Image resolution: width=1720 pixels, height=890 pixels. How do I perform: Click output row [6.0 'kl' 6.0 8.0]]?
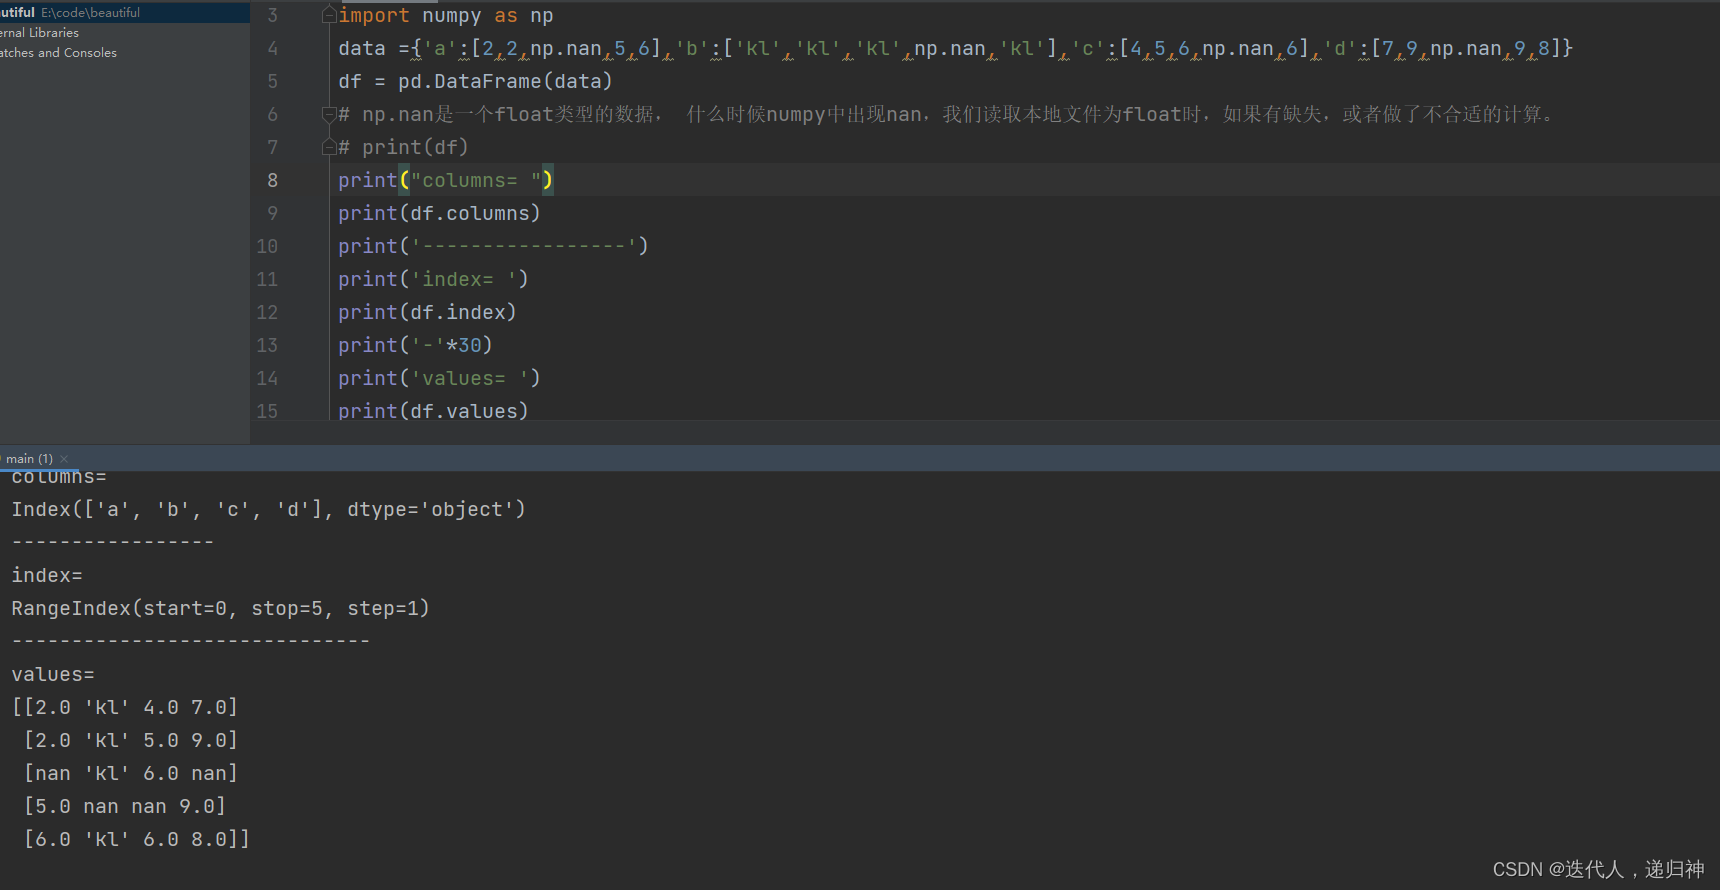[x=137, y=839]
